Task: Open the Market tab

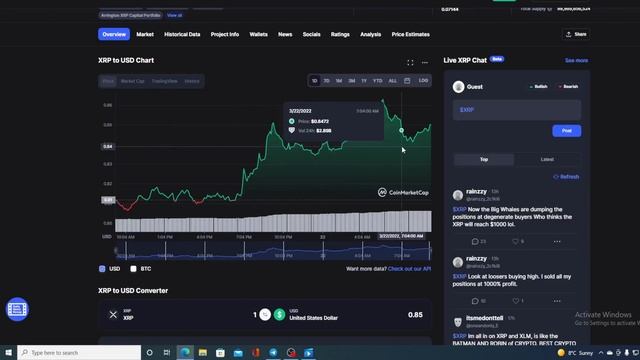Action: coord(145,34)
